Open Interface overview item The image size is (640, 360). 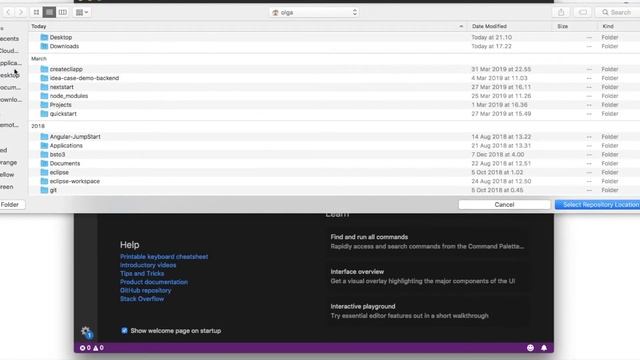427,276
